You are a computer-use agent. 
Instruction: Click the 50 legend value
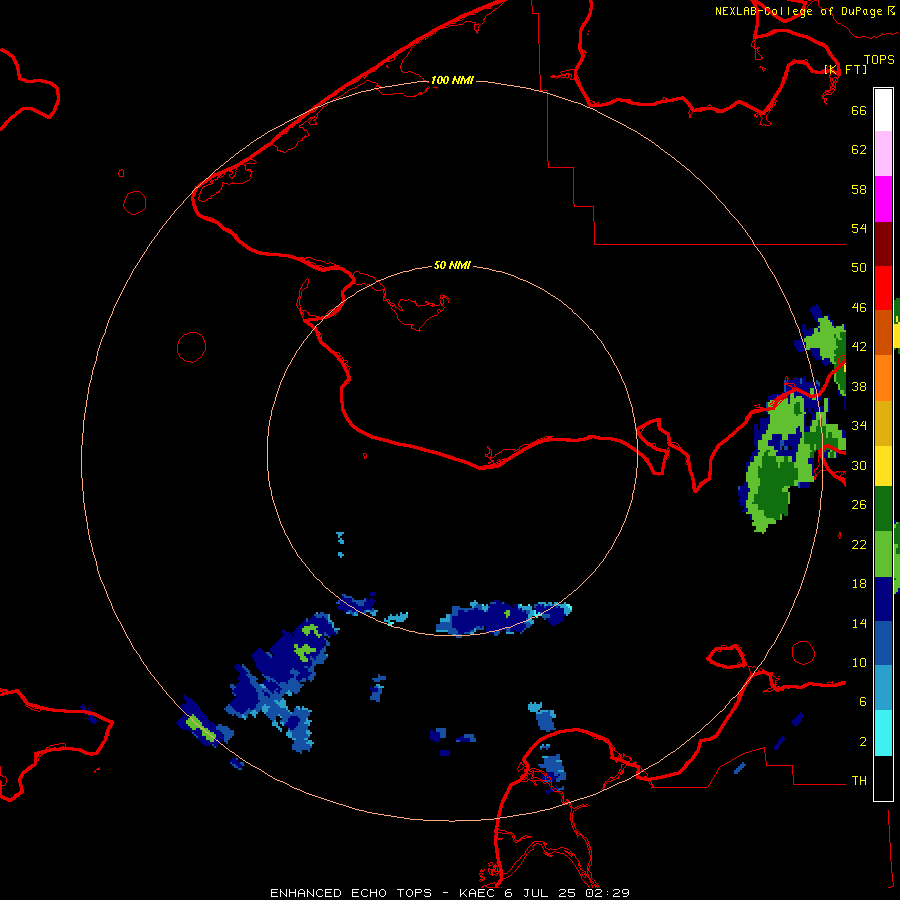coord(859,268)
